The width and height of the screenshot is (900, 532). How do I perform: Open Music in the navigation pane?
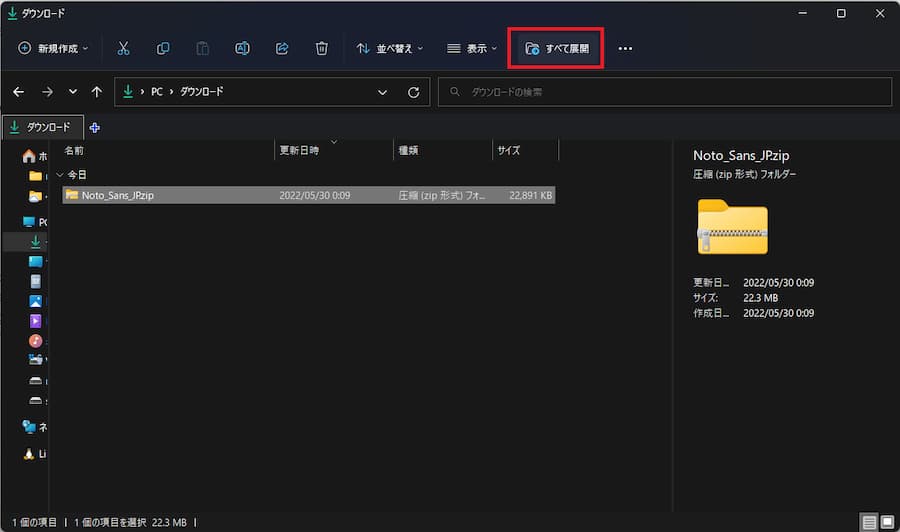(x=36, y=341)
